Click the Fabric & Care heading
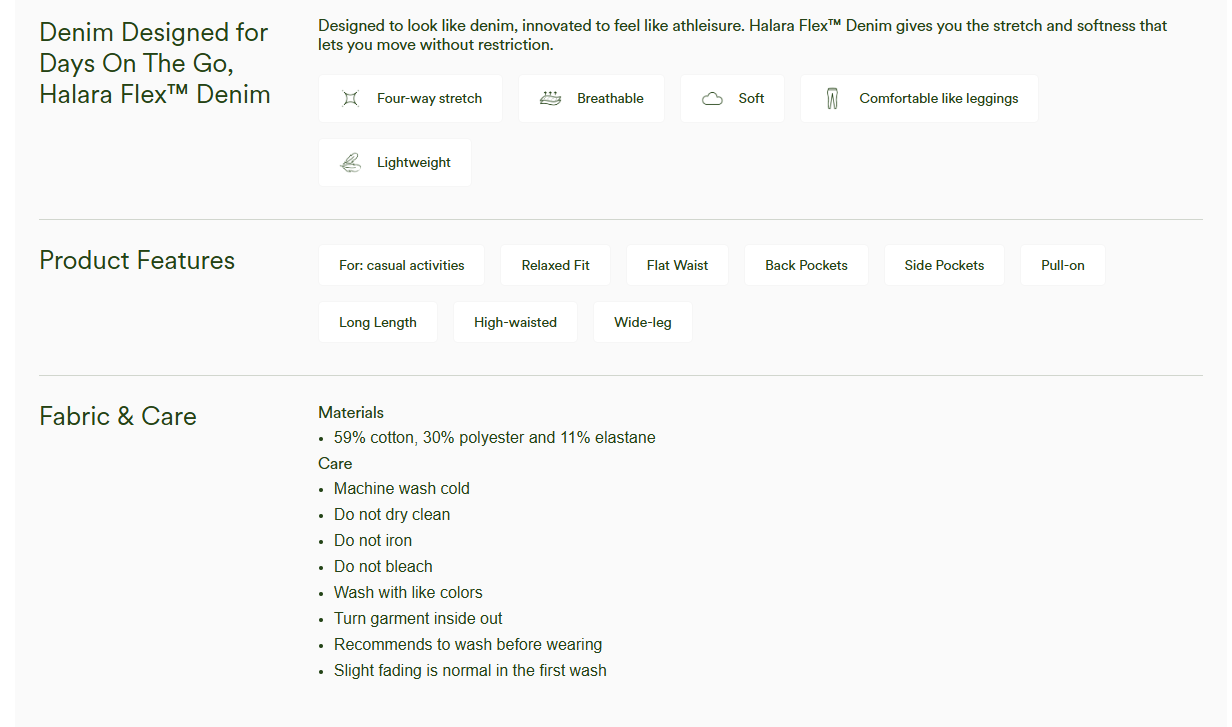1232x727 pixels. point(118,417)
